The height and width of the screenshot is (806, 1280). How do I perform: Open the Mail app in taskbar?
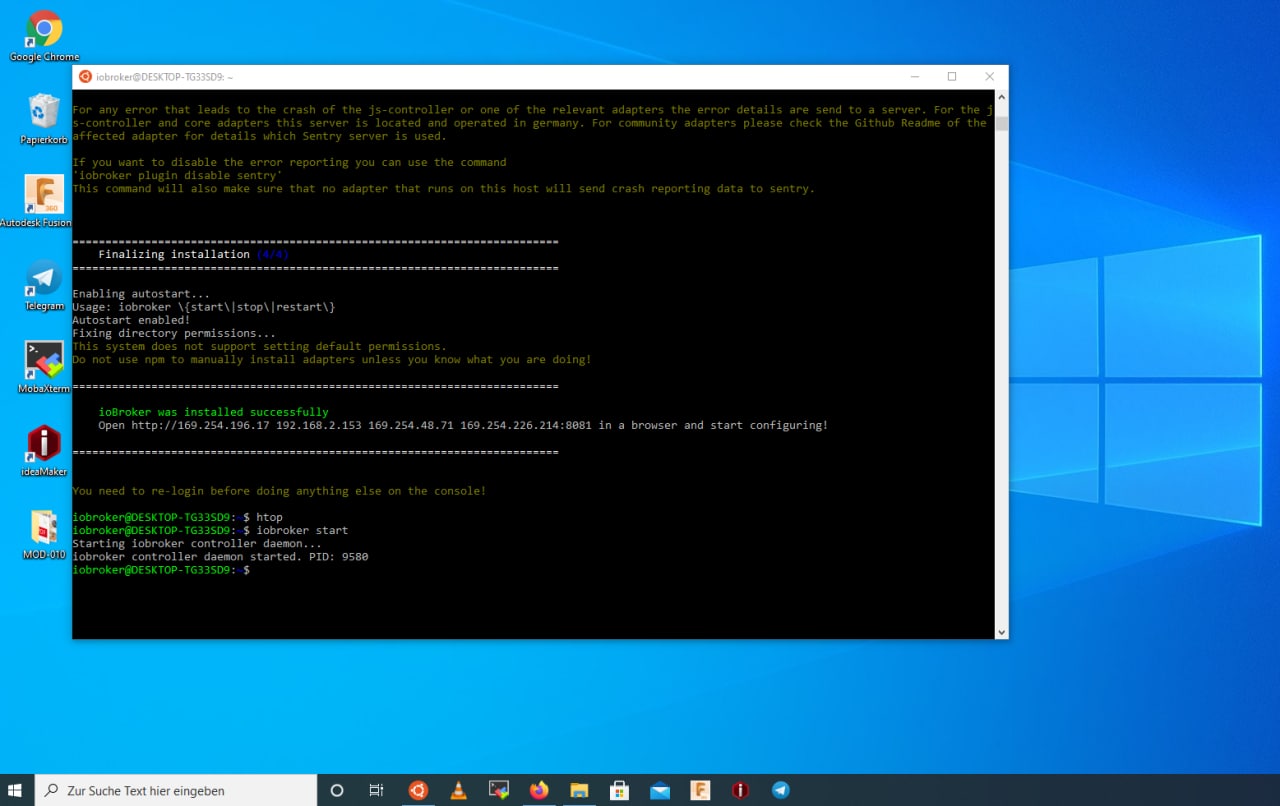pos(660,790)
